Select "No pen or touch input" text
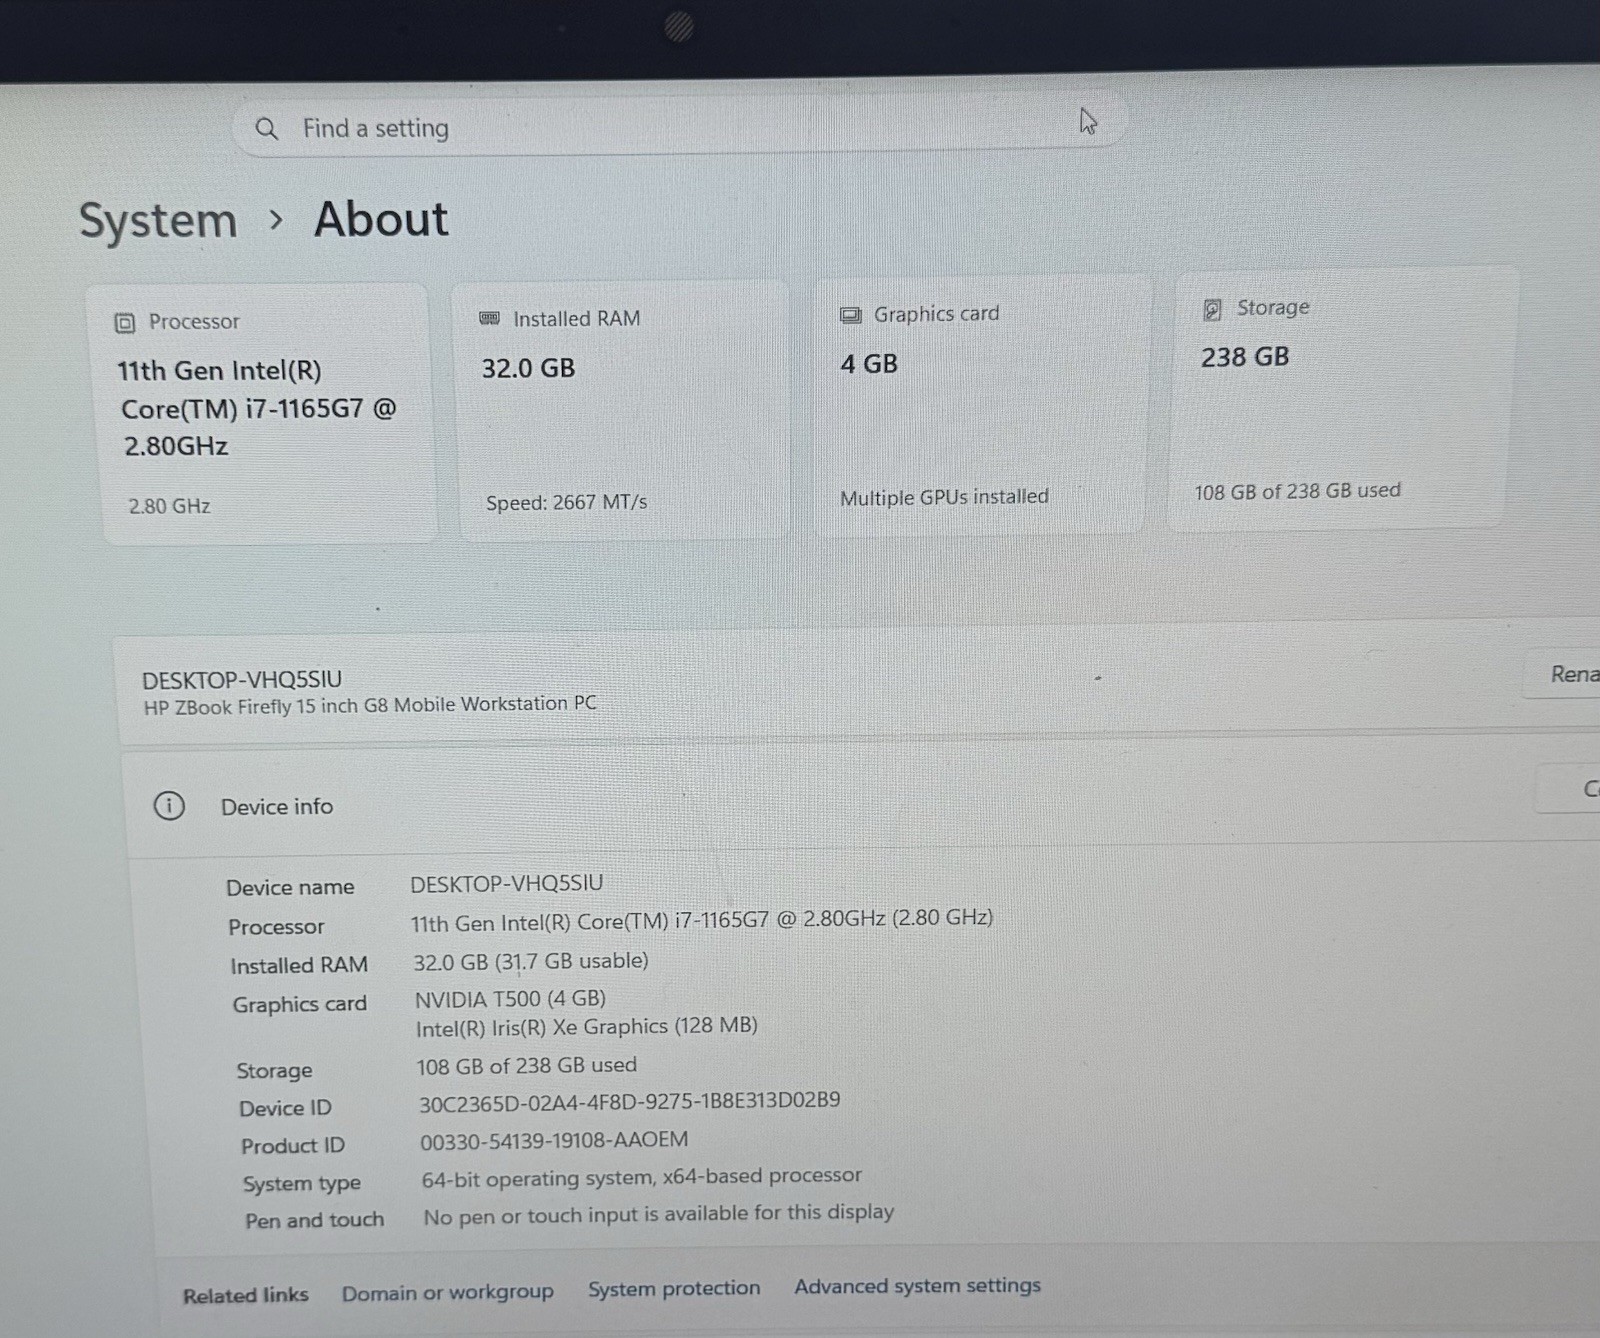This screenshot has width=1600, height=1338. [x=530, y=1217]
